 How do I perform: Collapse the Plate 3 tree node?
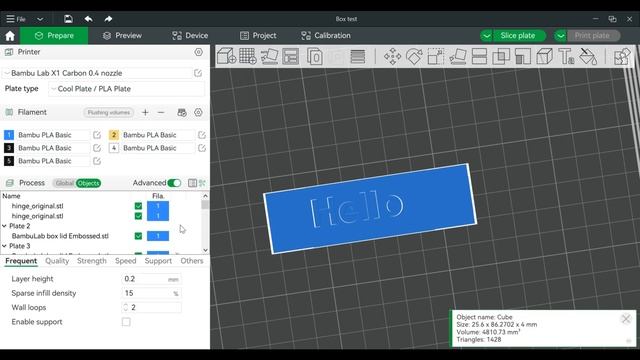pos(4,246)
